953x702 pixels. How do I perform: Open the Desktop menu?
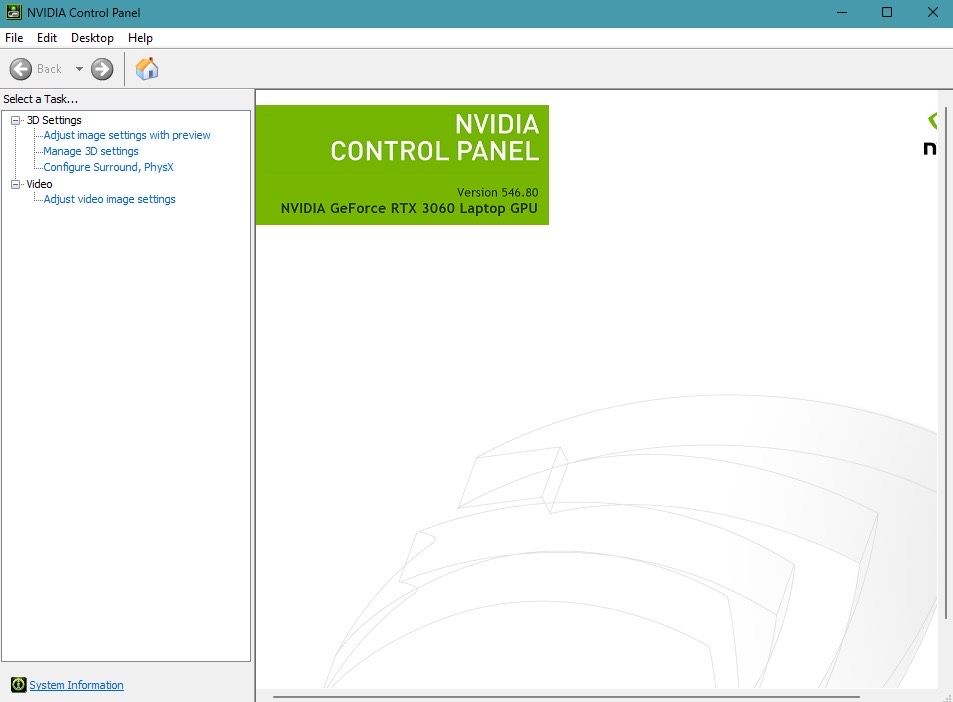92,38
